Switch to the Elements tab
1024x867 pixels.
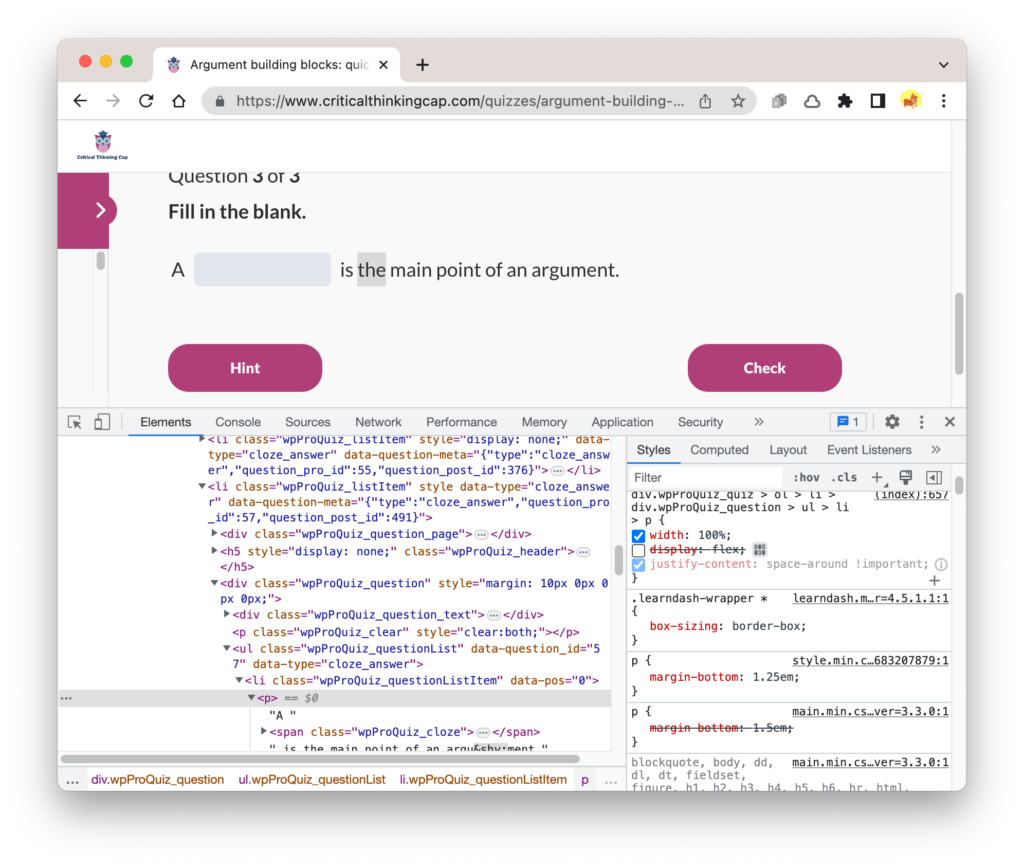coord(166,422)
